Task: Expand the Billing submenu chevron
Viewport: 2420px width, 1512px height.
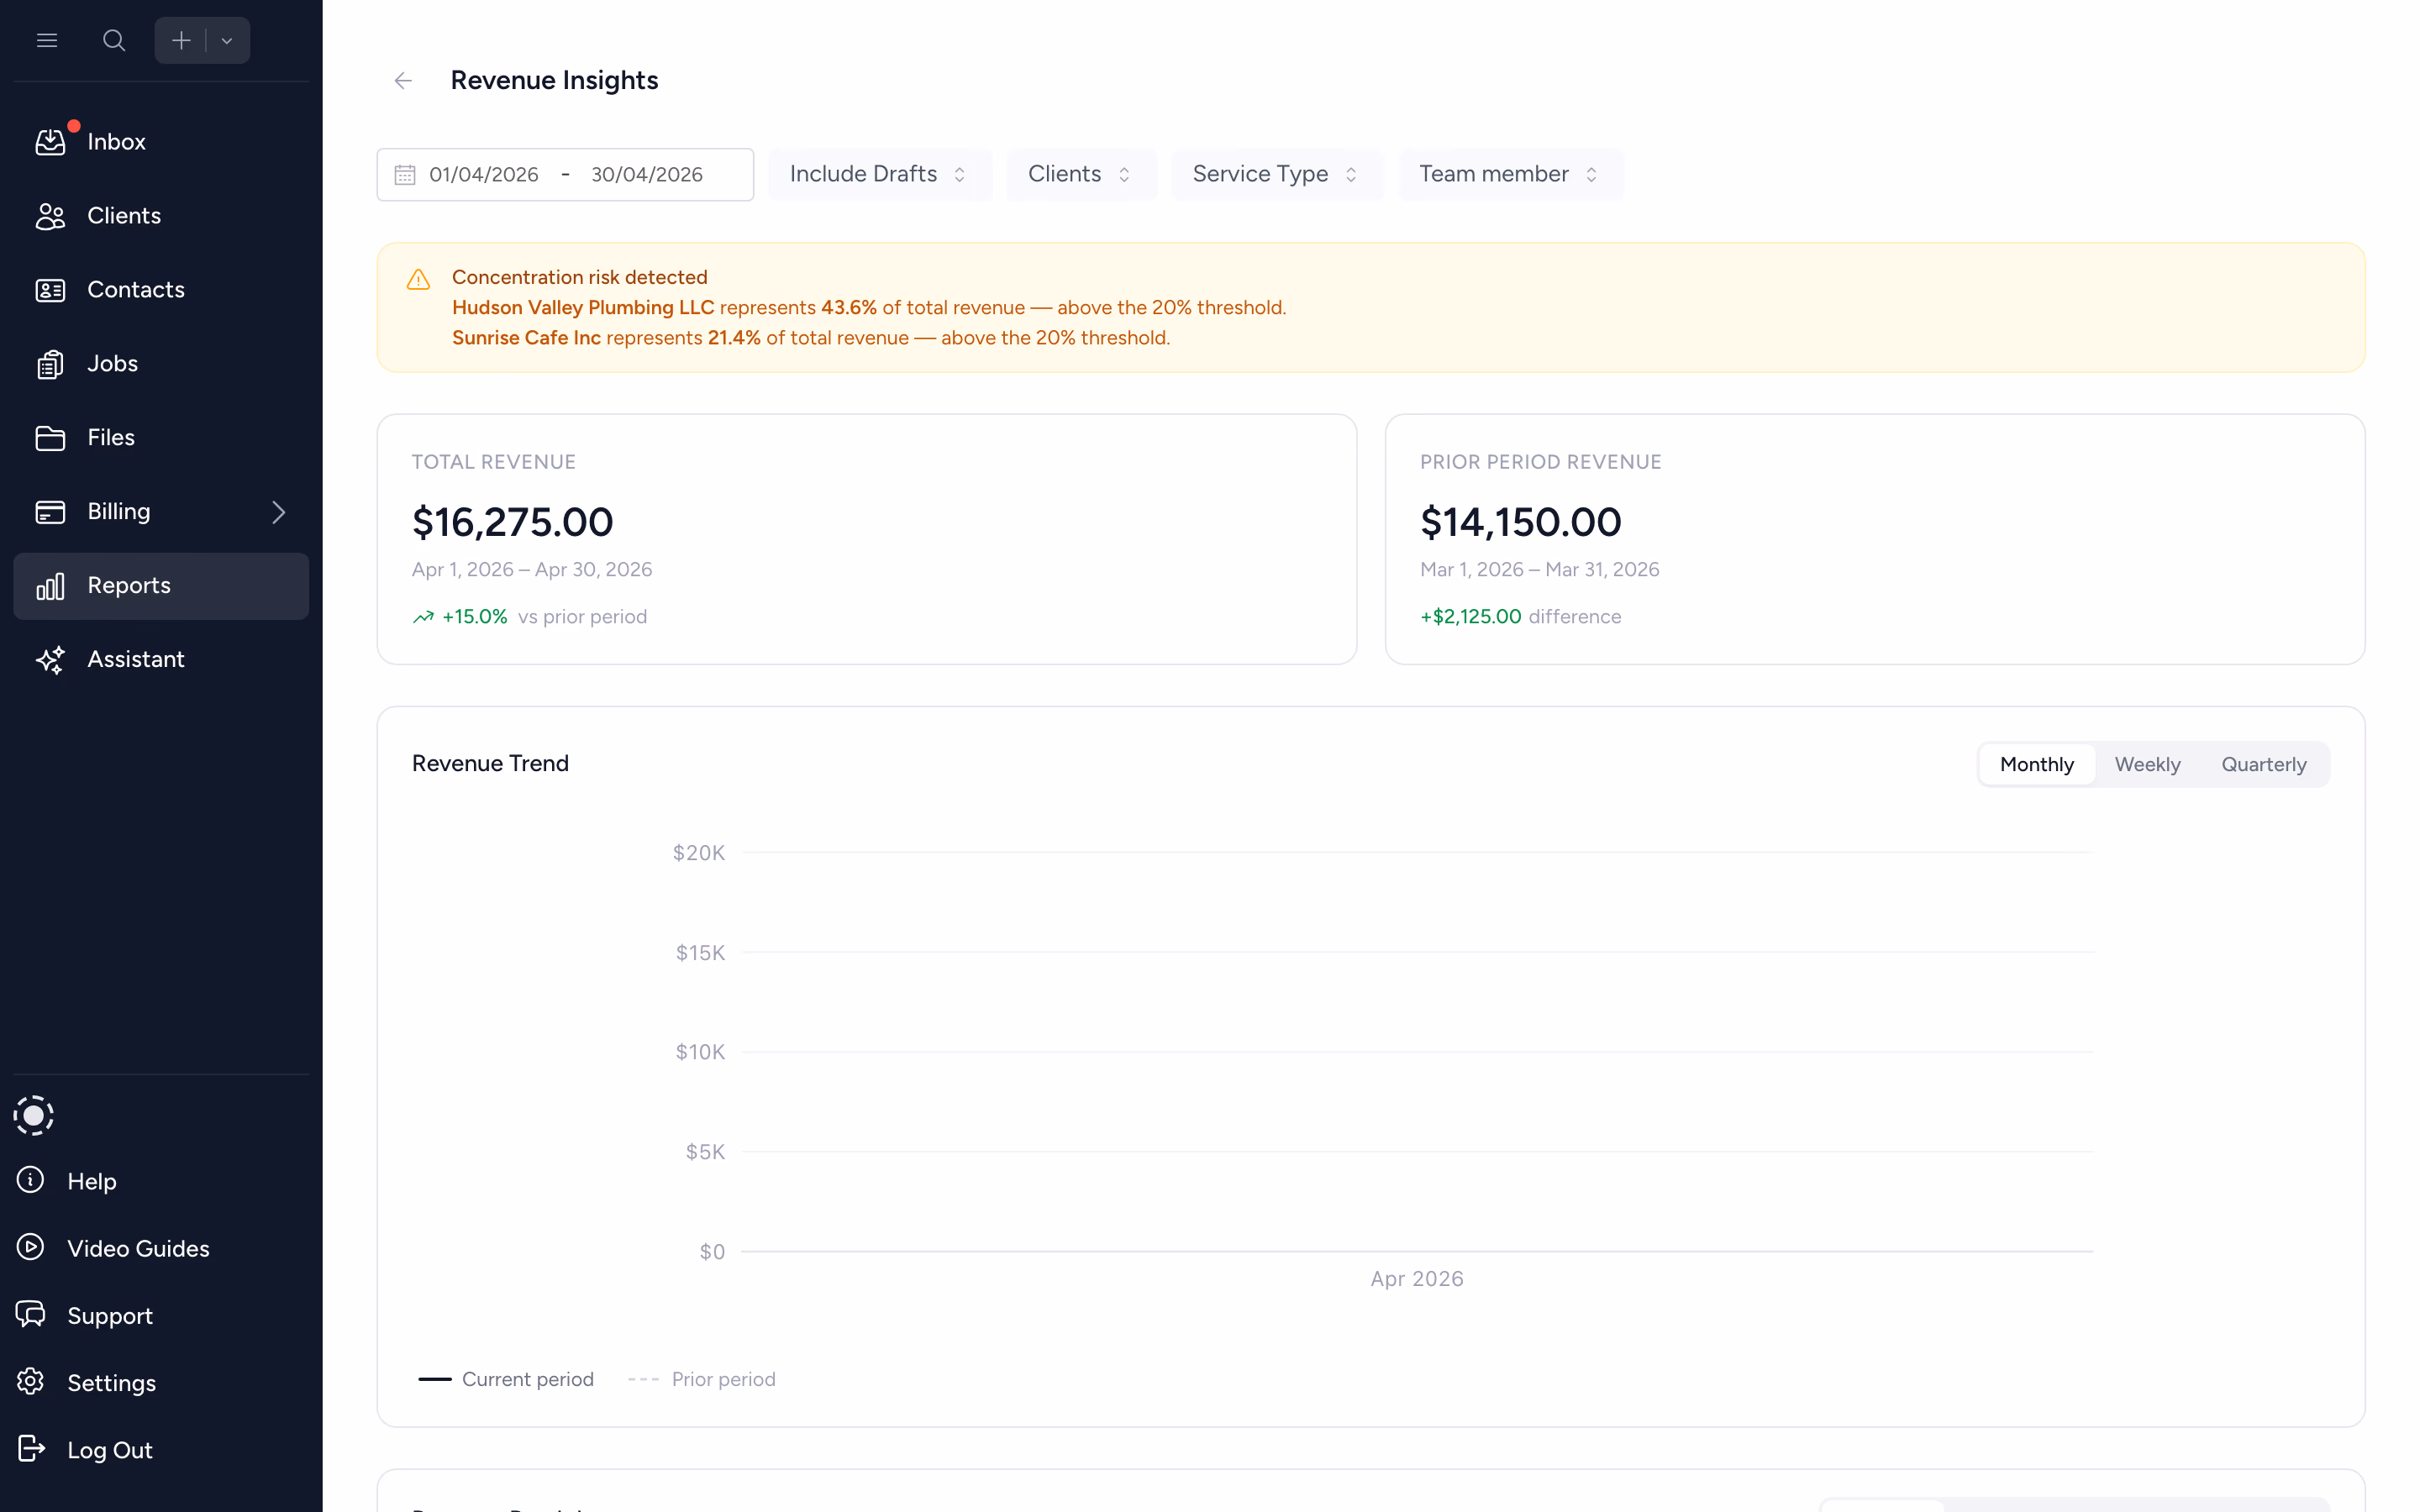Action: 279,511
